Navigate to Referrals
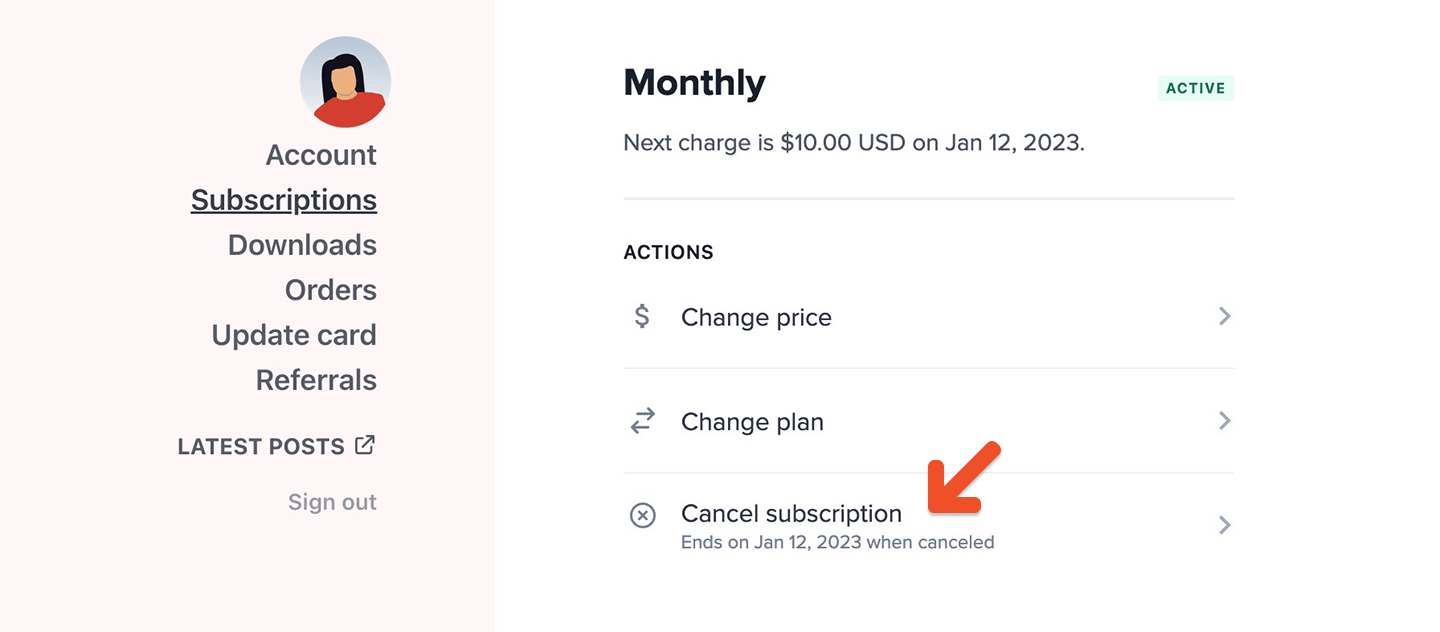This screenshot has width=1440, height=632. (316, 380)
